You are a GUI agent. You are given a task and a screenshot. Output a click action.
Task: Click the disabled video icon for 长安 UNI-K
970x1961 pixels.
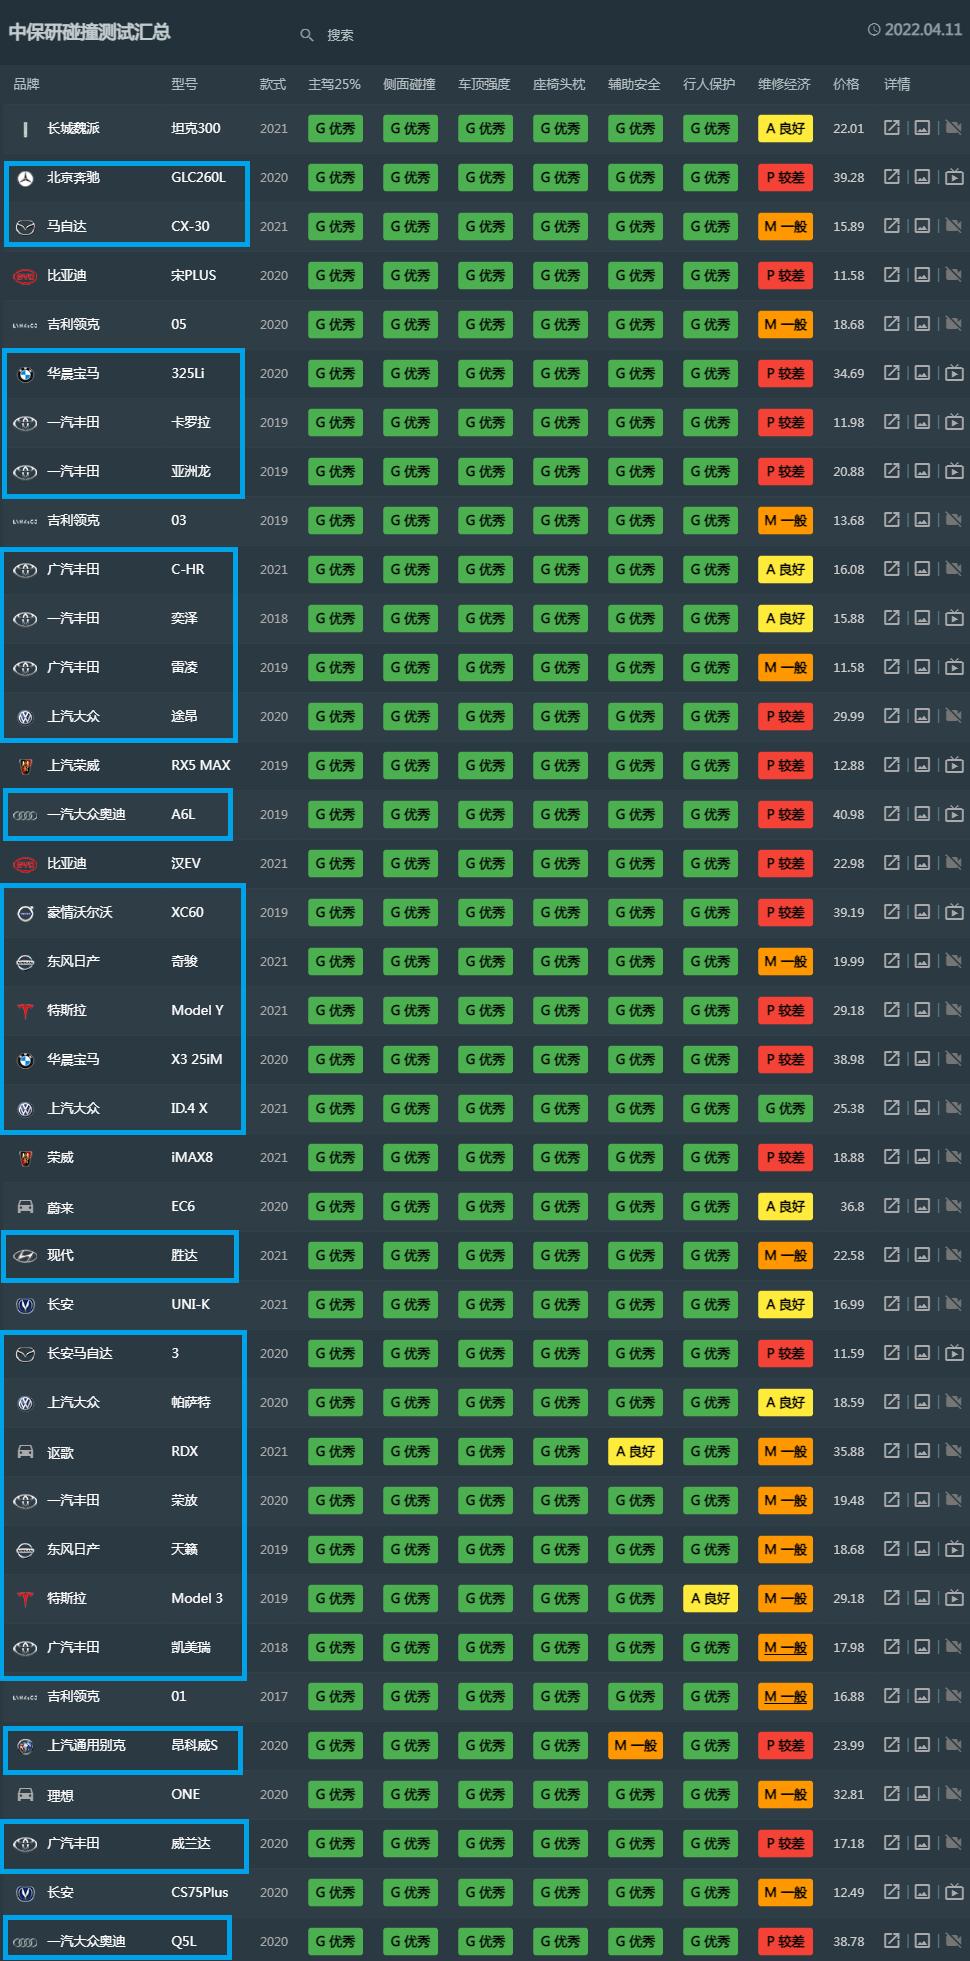(x=954, y=1304)
